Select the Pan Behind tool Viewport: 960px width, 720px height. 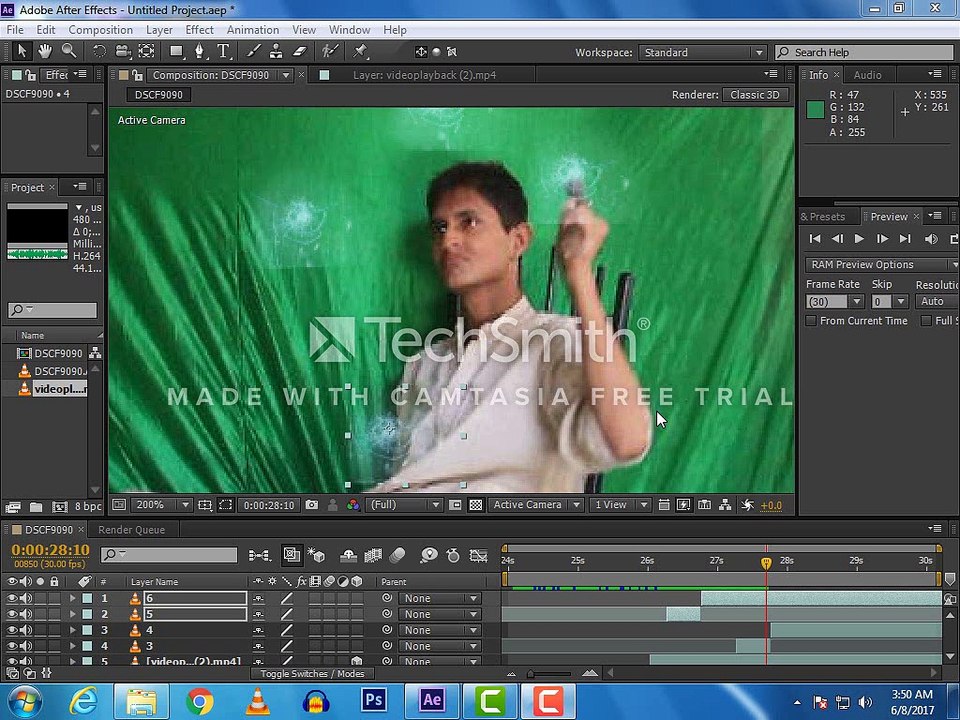click(x=146, y=51)
